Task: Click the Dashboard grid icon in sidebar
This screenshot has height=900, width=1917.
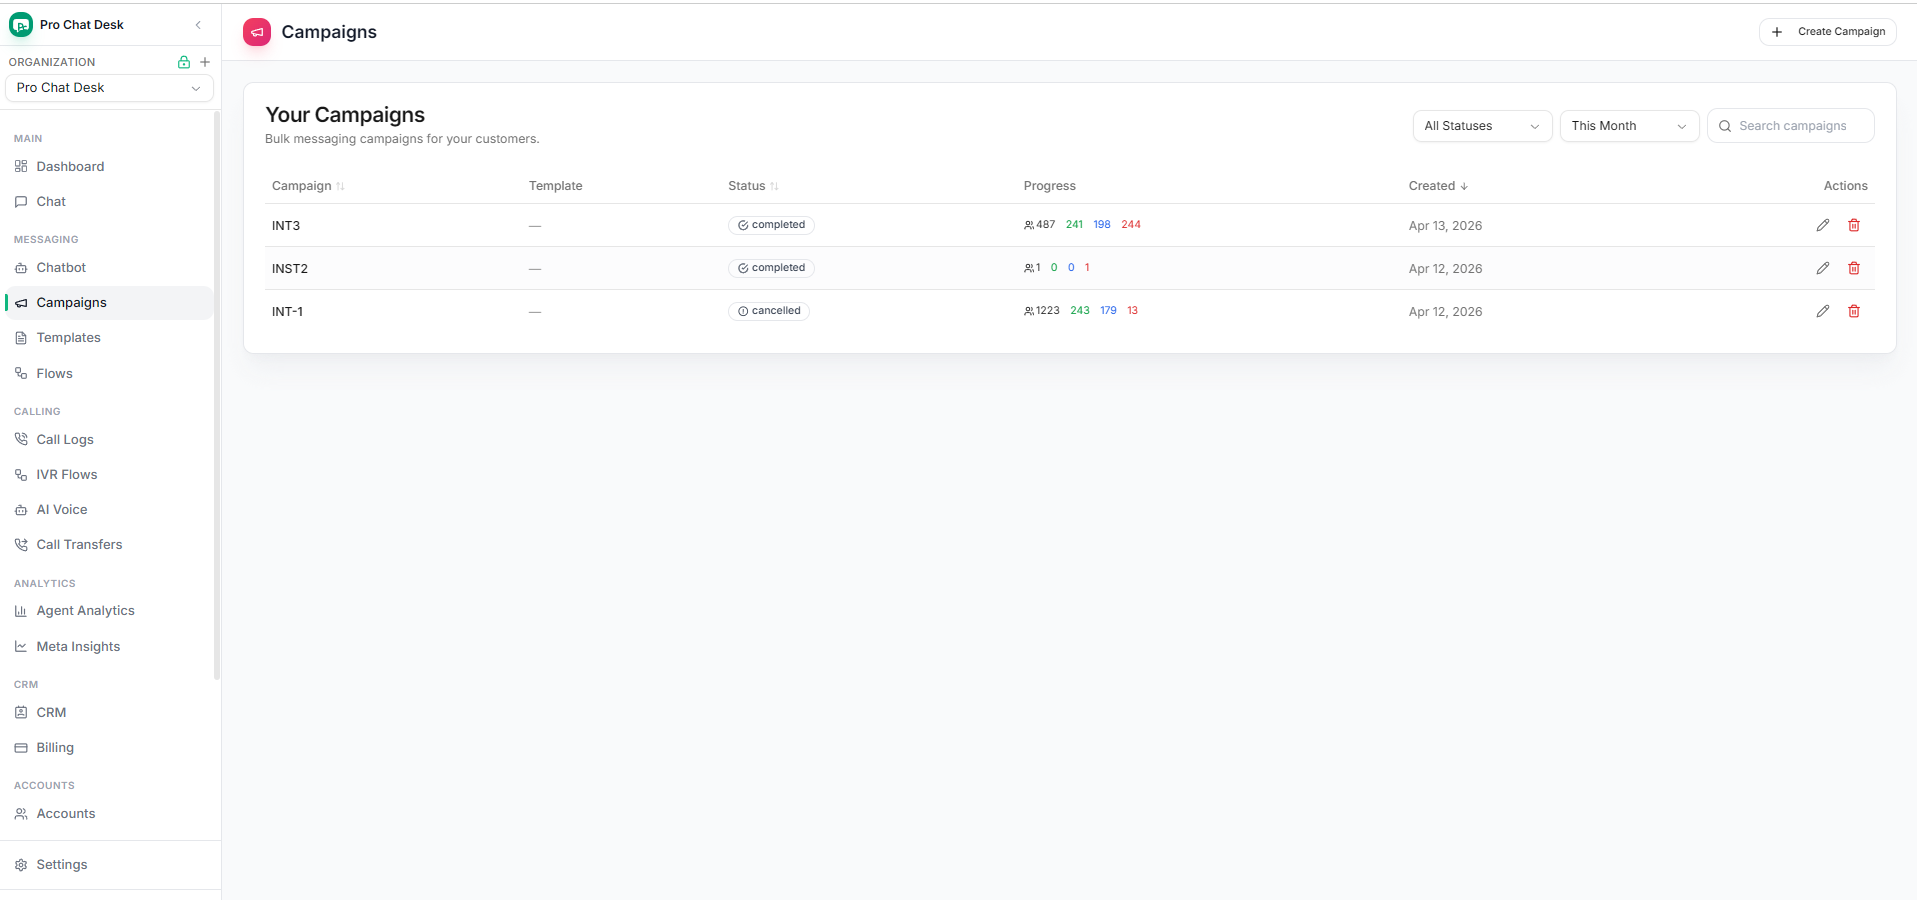Action: click(21, 167)
